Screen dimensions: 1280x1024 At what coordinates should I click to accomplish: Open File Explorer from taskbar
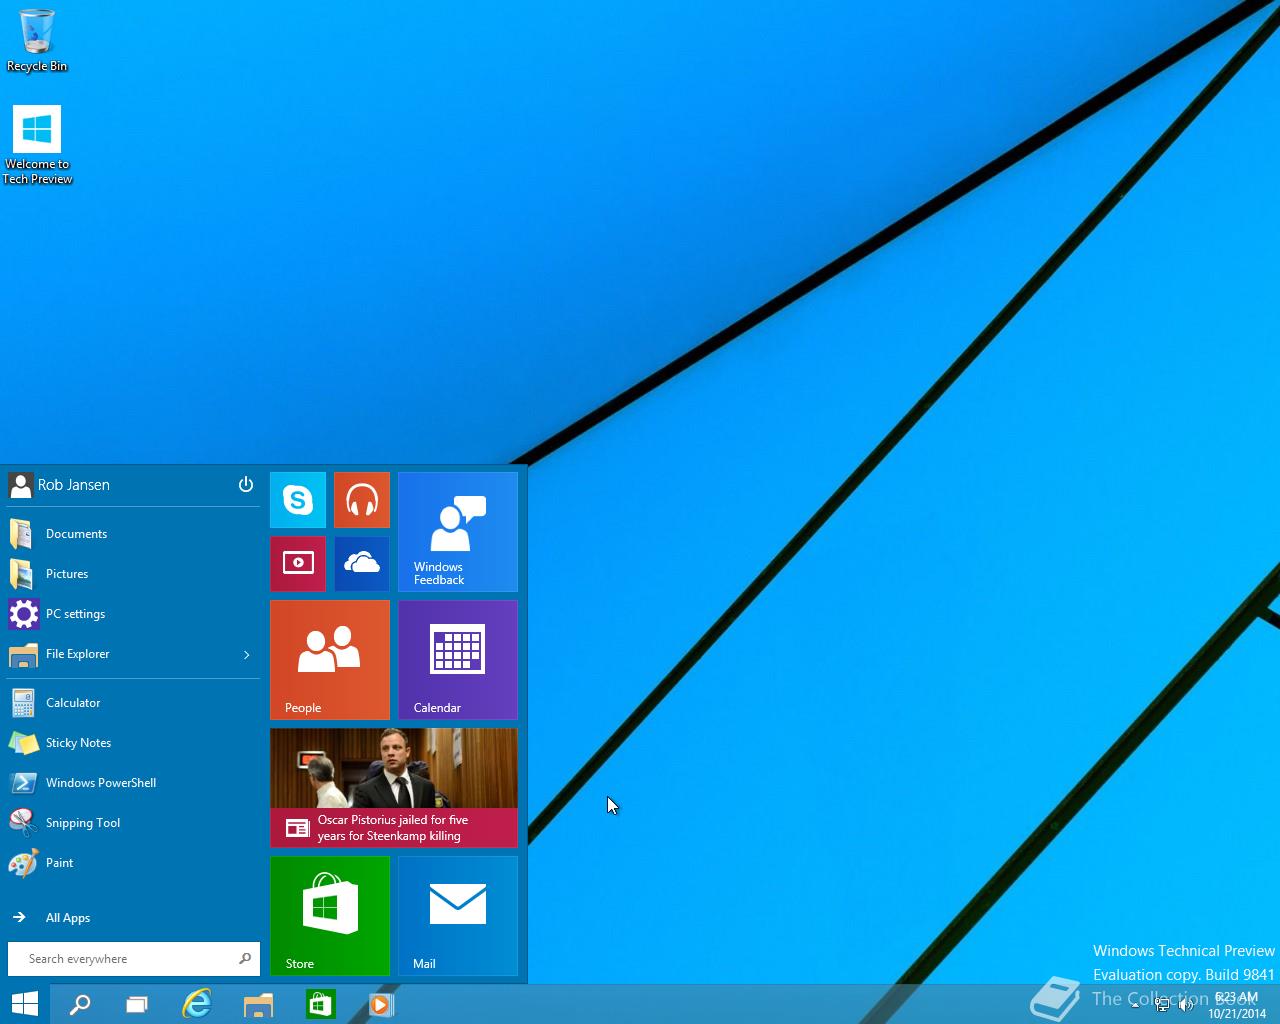(x=258, y=1004)
